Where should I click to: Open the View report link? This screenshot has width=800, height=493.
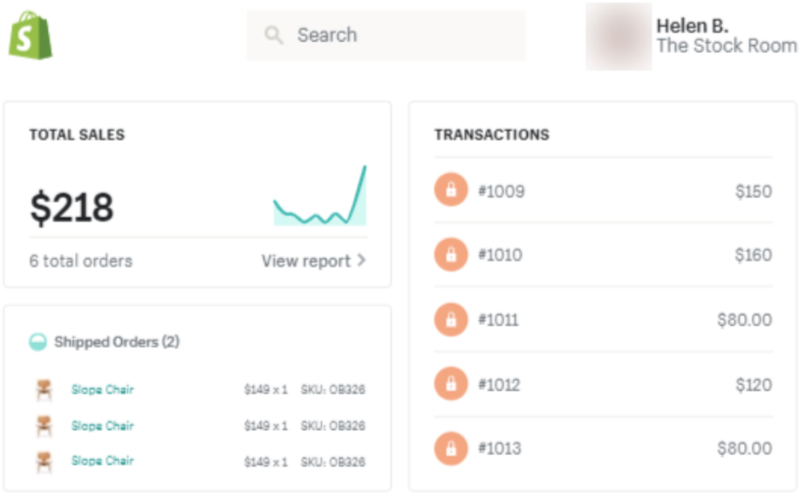tap(314, 261)
